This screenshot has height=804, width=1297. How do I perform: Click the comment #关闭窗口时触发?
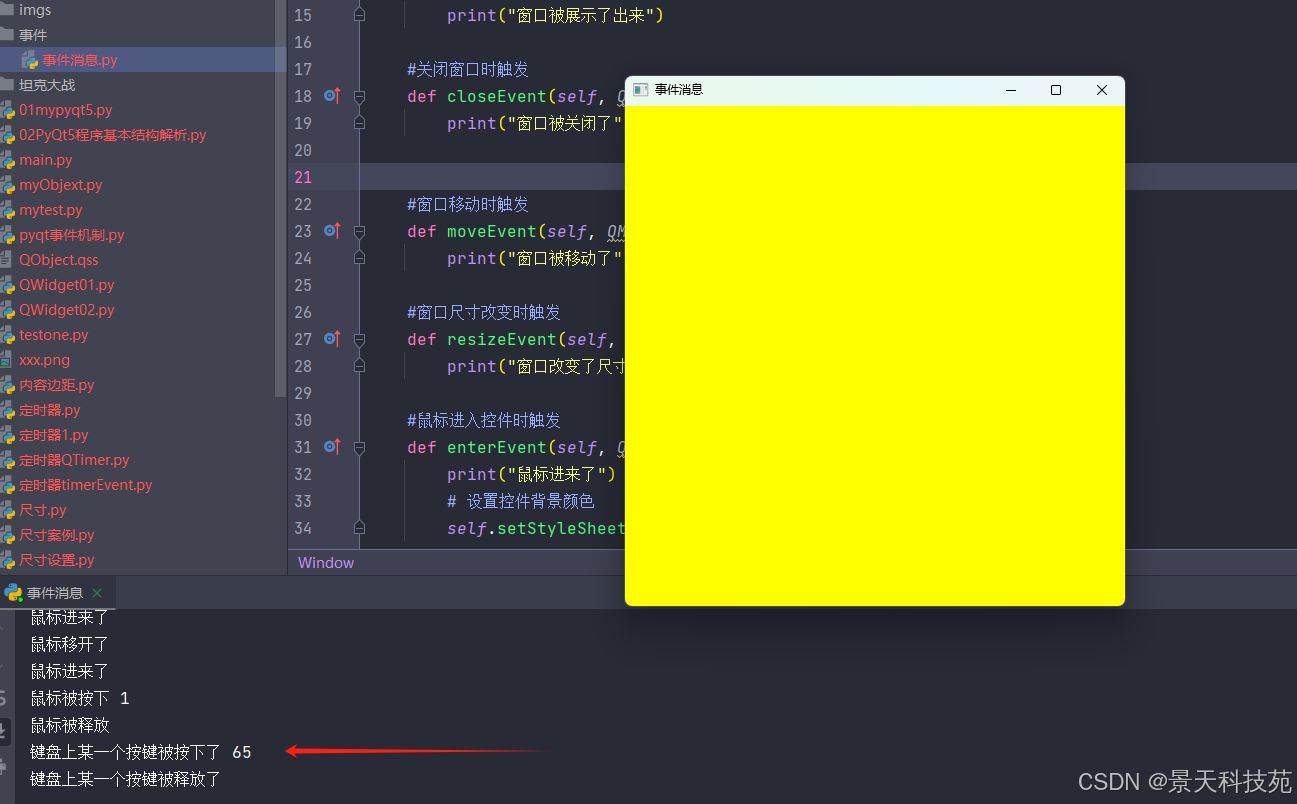[468, 69]
